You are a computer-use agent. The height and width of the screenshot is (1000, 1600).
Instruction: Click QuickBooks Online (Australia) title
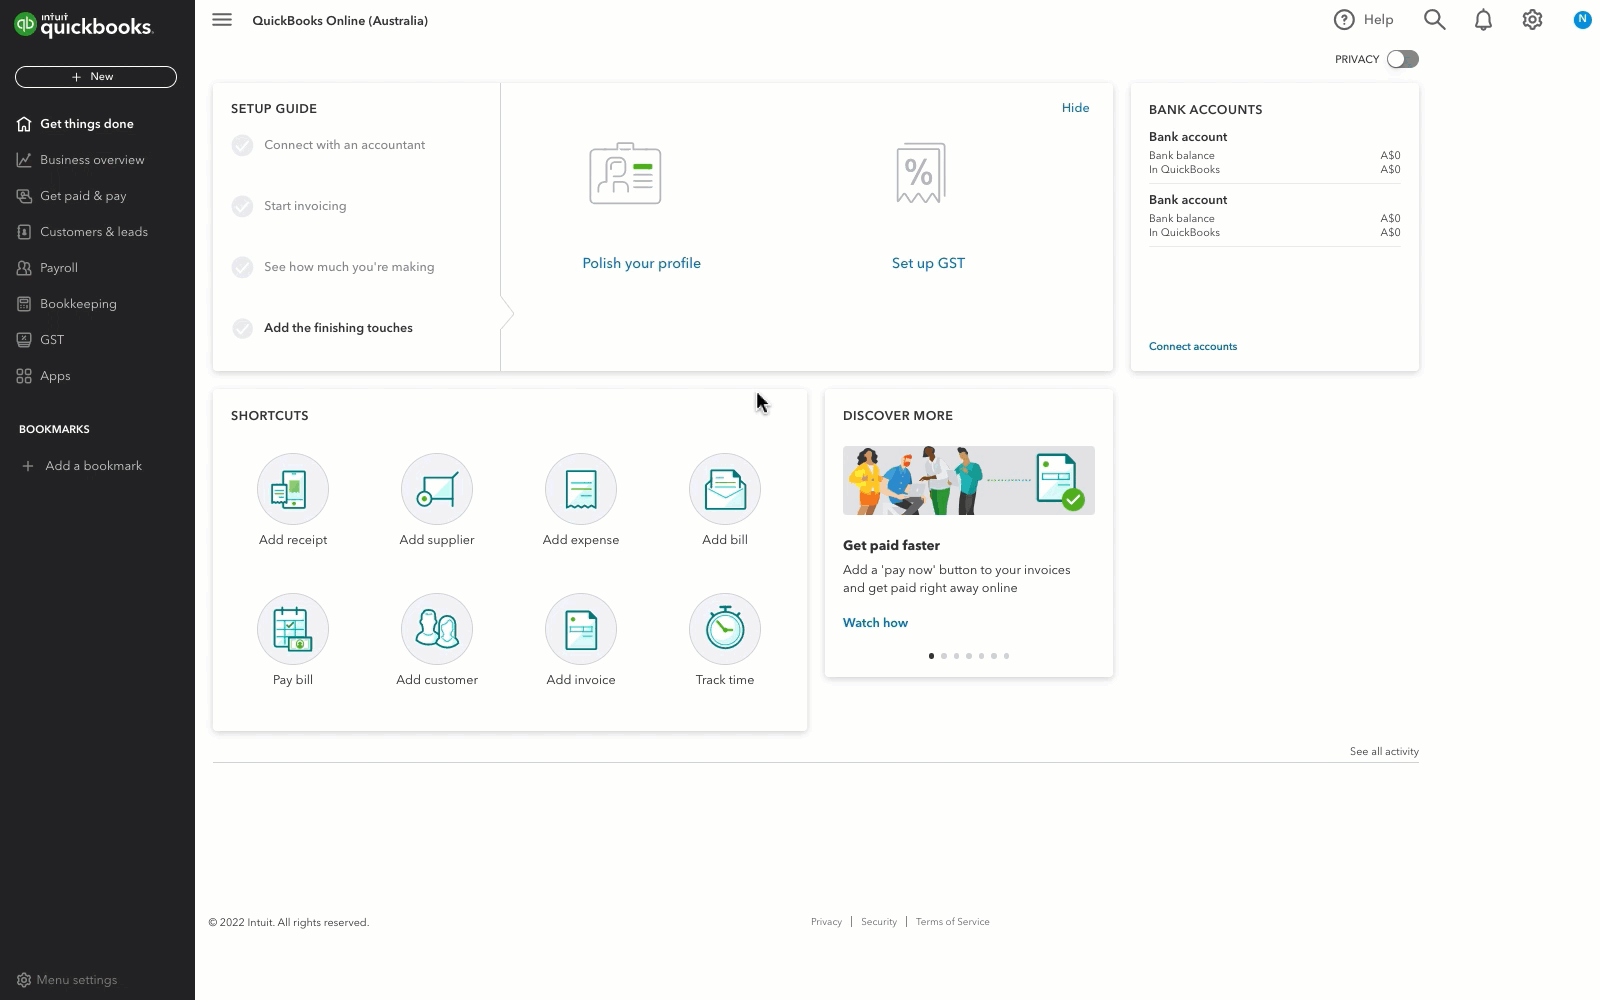pyautogui.click(x=340, y=21)
